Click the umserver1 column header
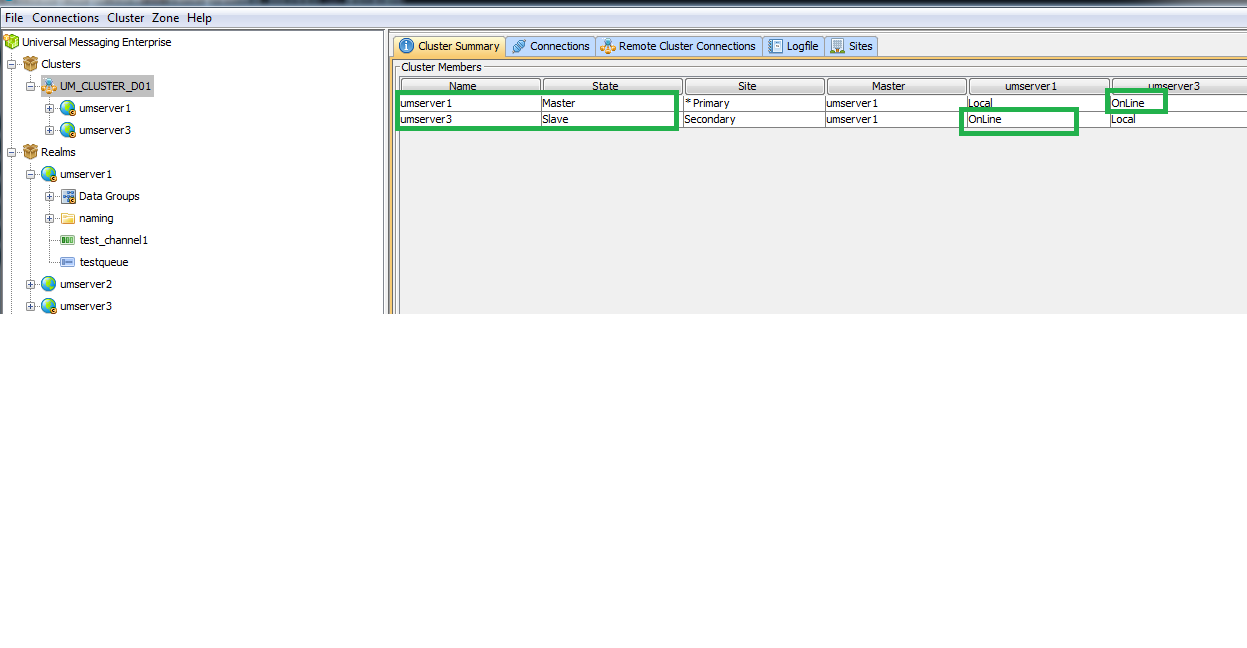The height and width of the screenshot is (648, 1247). coord(1039,86)
